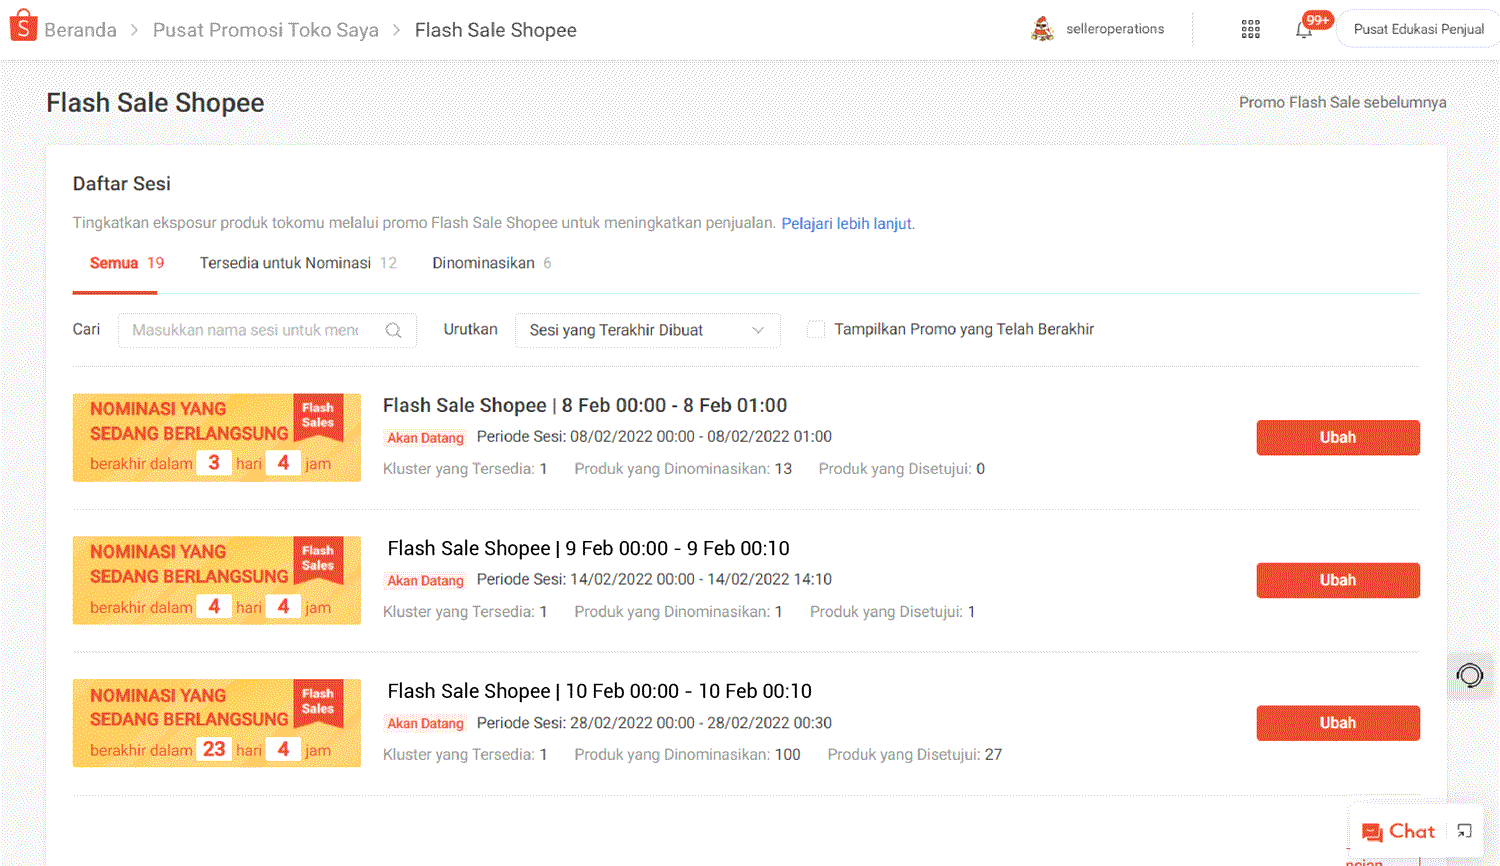Click the selleroperations profile avatar
1500x866 pixels.
[1042, 29]
